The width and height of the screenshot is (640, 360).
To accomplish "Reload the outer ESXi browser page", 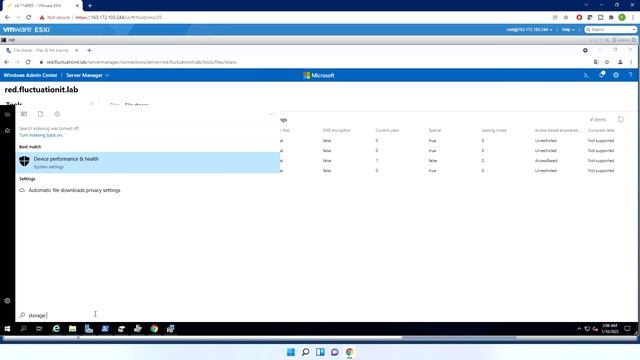I will 29,18.
